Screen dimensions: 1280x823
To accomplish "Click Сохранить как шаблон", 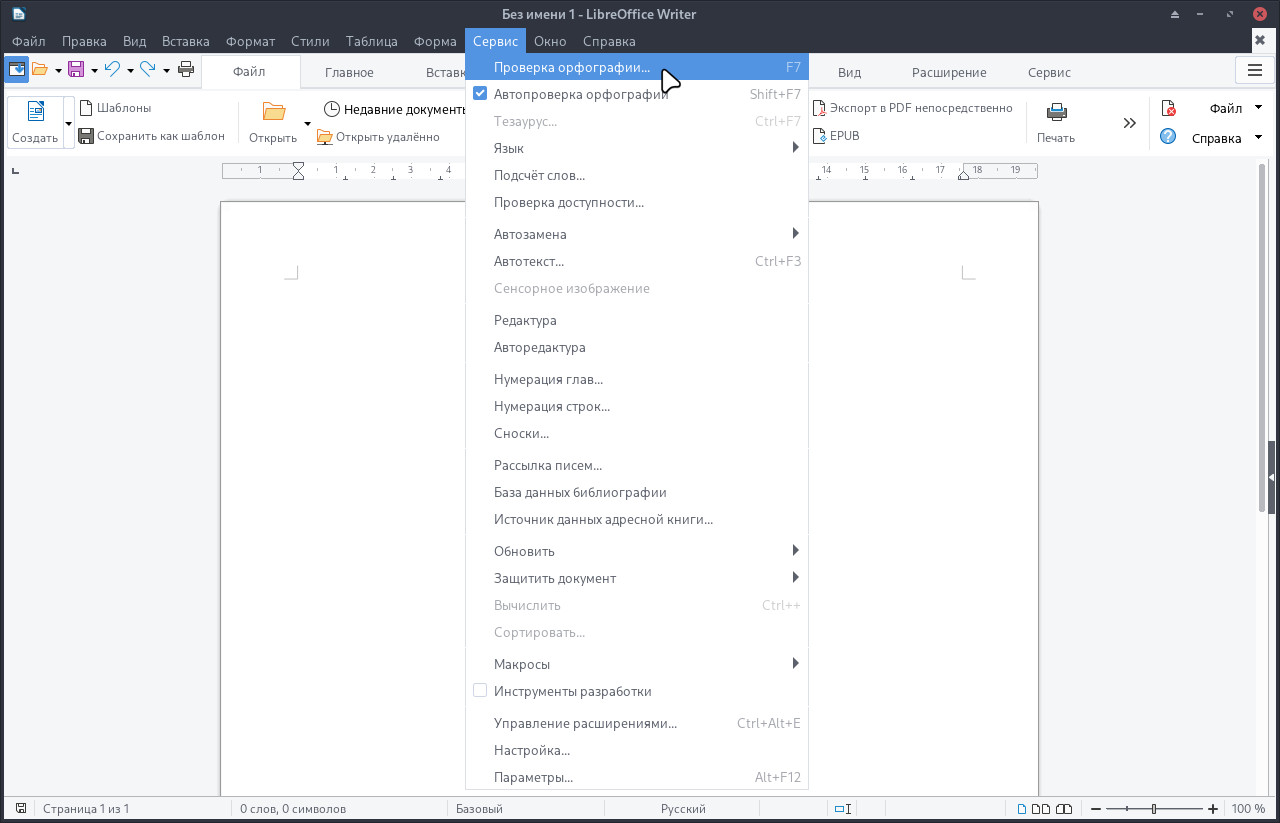I will (151, 136).
